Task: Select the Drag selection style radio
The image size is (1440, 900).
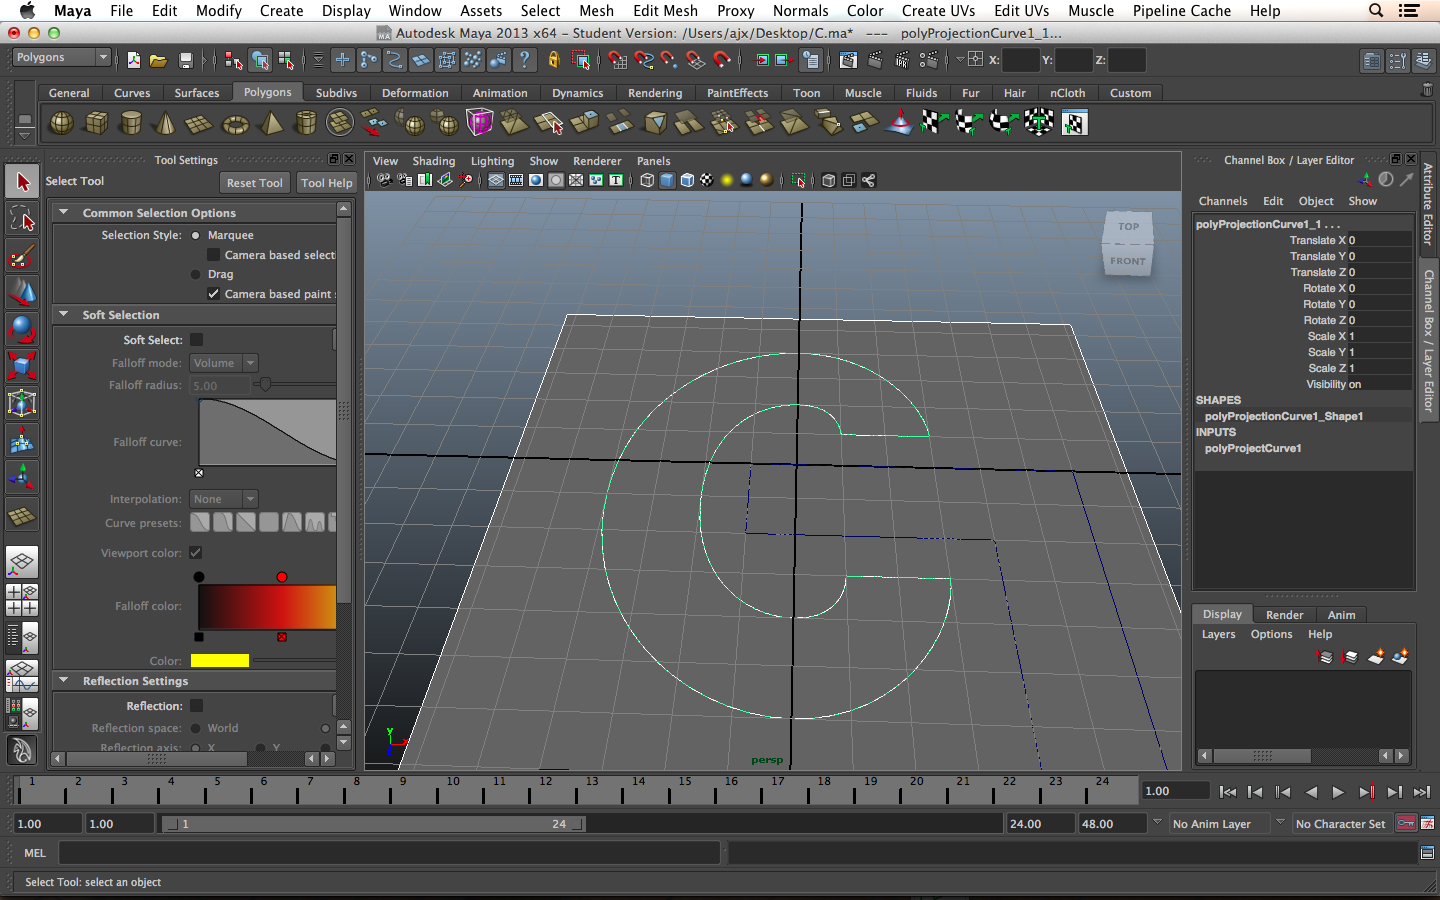Action: click(x=196, y=274)
